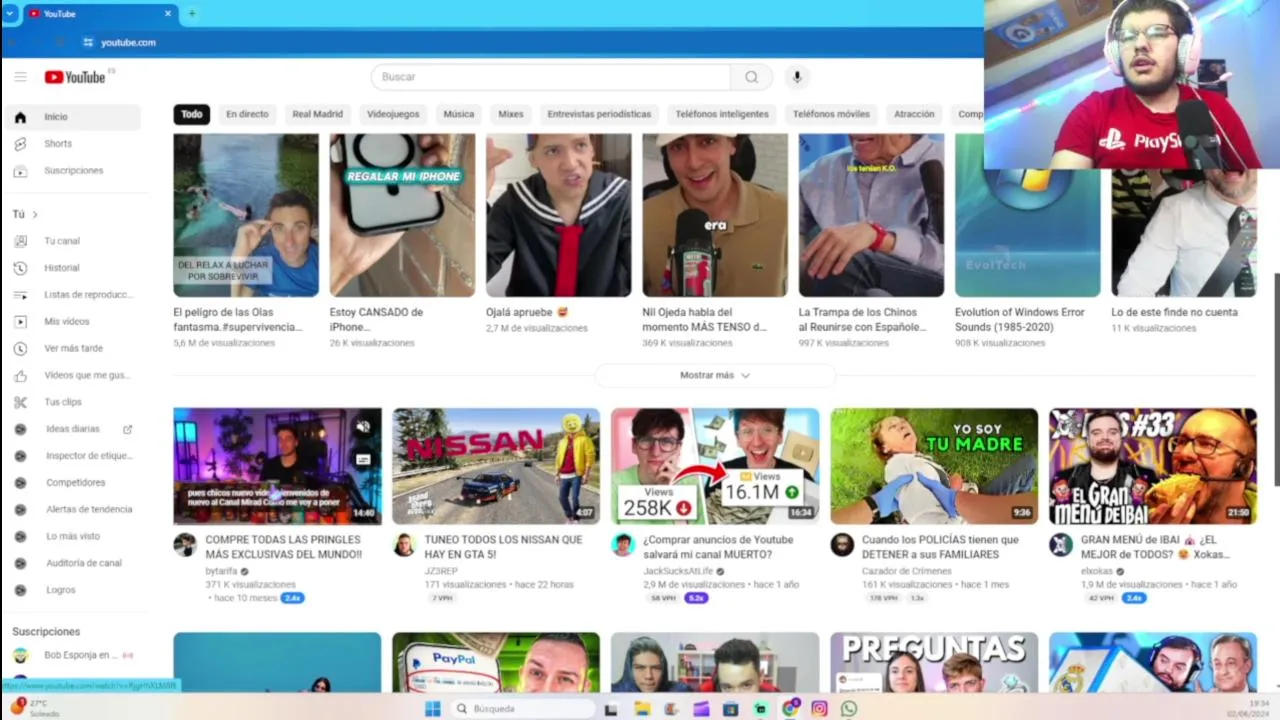Open Alertas de tendencia item
The image size is (1280, 720).
tap(71, 510)
